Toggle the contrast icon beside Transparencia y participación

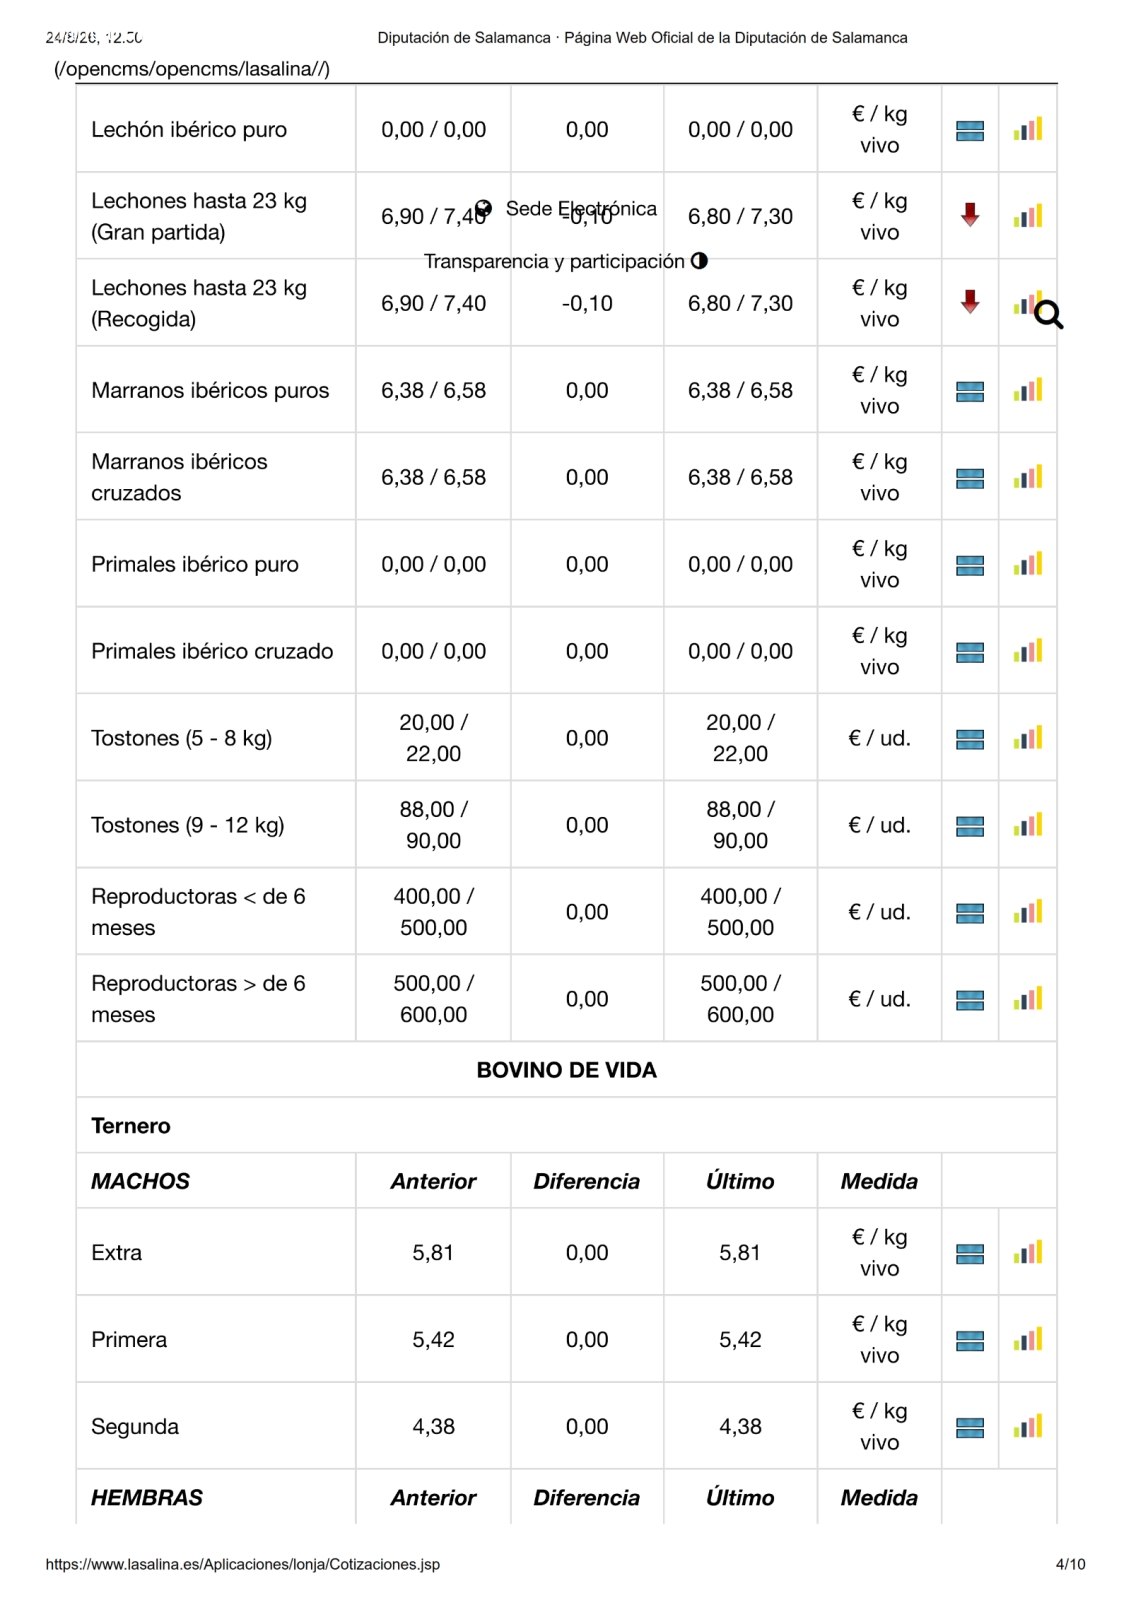click(x=699, y=261)
